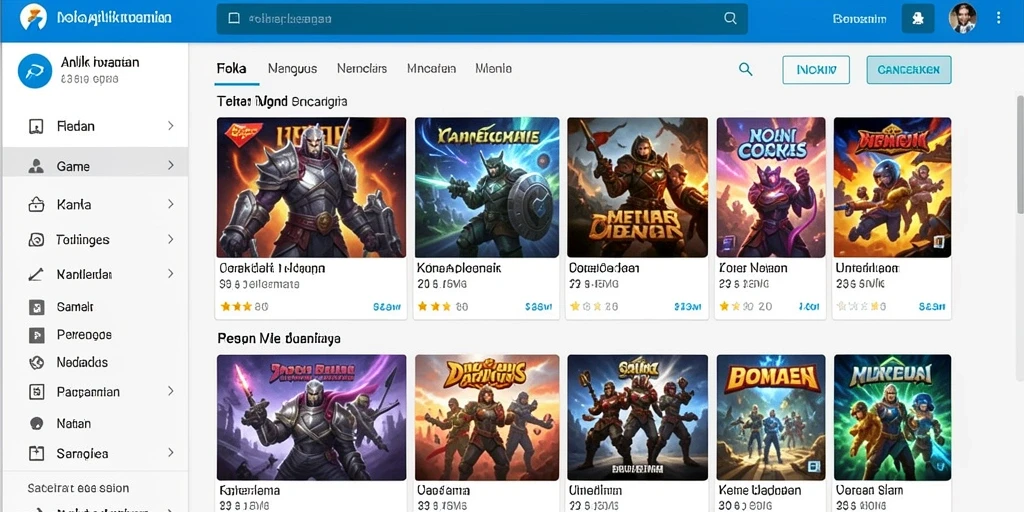Switch to the Nanguus tab
Image resolution: width=1024 pixels, height=512 pixels.
tap(293, 69)
